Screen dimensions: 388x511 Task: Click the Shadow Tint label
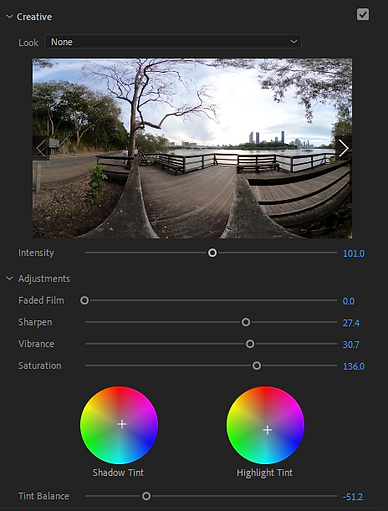pyautogui.click(x=118, y=473)
